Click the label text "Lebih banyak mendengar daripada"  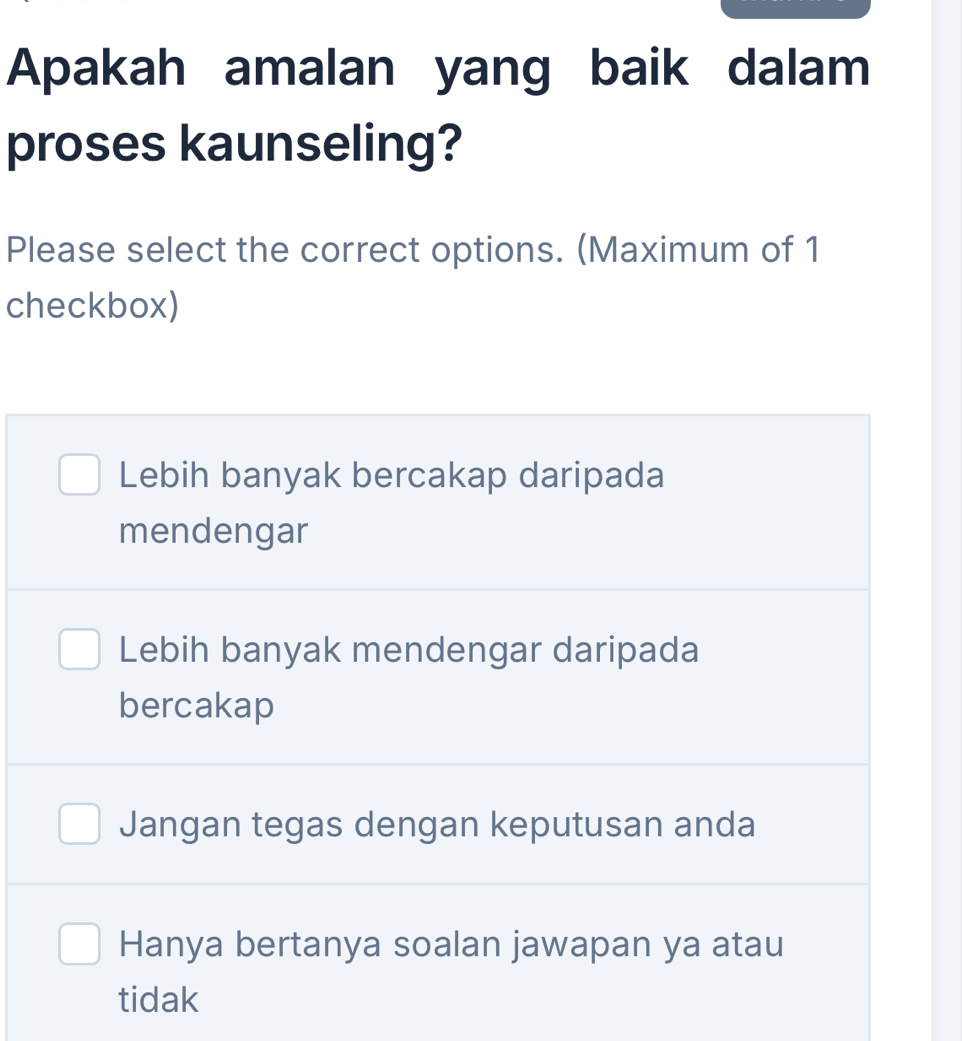tap(408, 650)
